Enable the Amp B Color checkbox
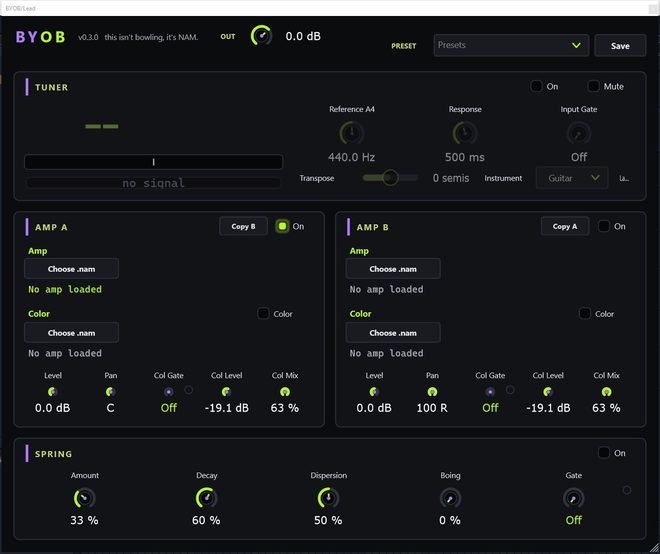The height and width of the screenshot is (554, 660). click(x=585, y=314)
